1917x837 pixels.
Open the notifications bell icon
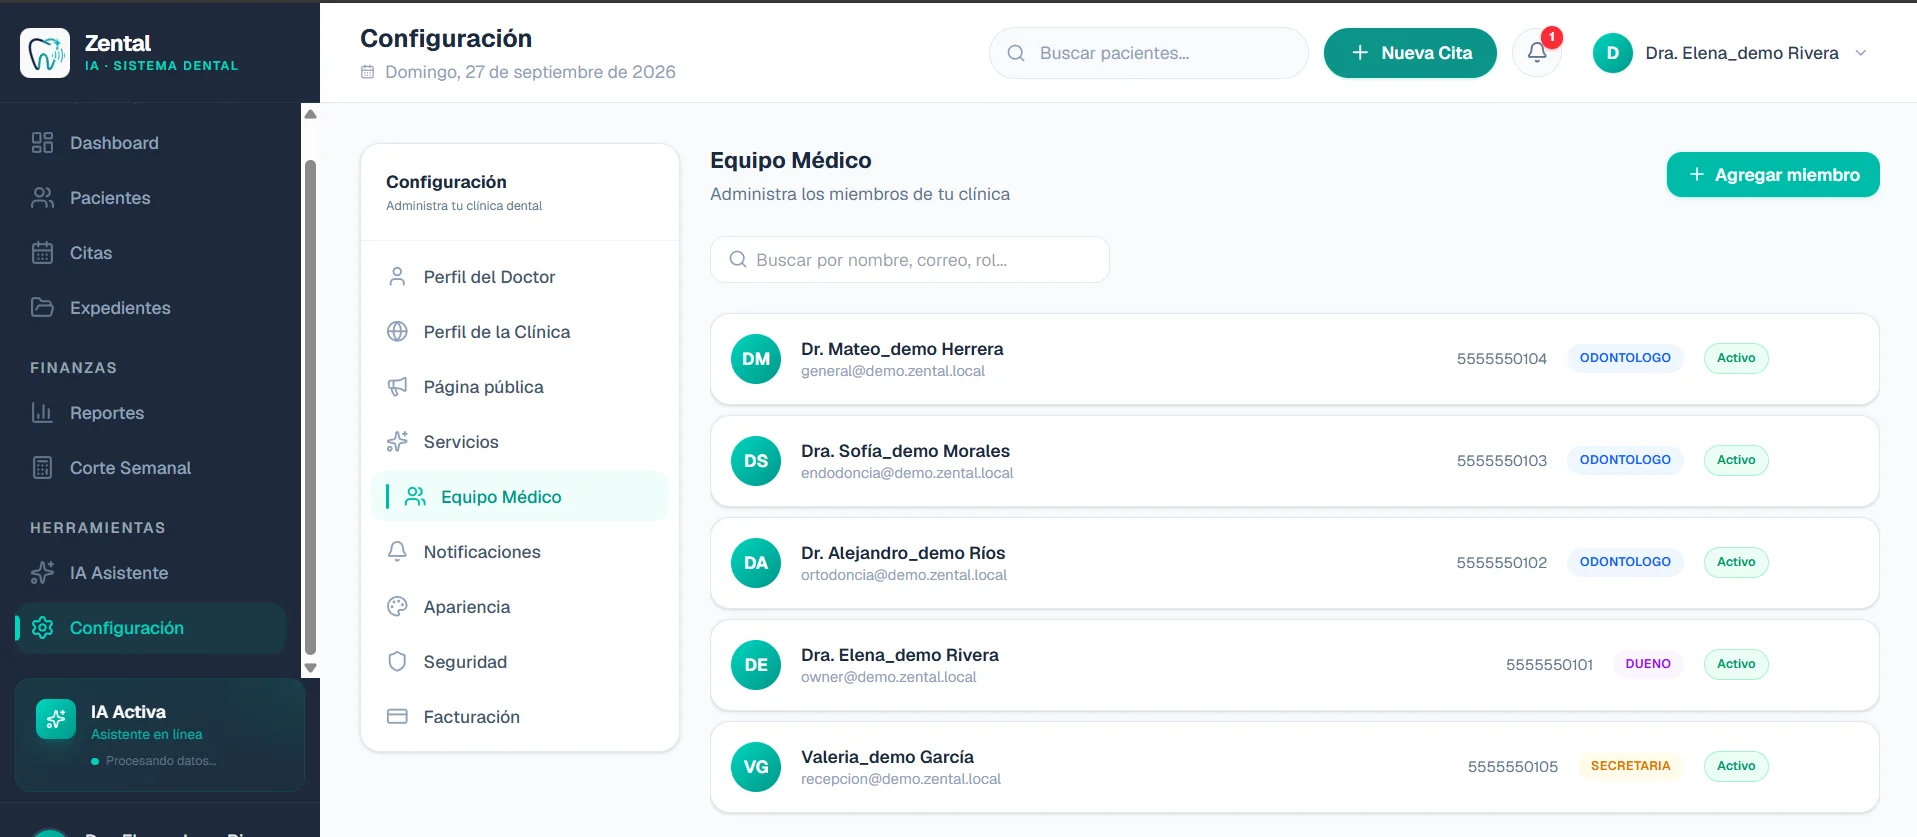(x=1537, y=53)
